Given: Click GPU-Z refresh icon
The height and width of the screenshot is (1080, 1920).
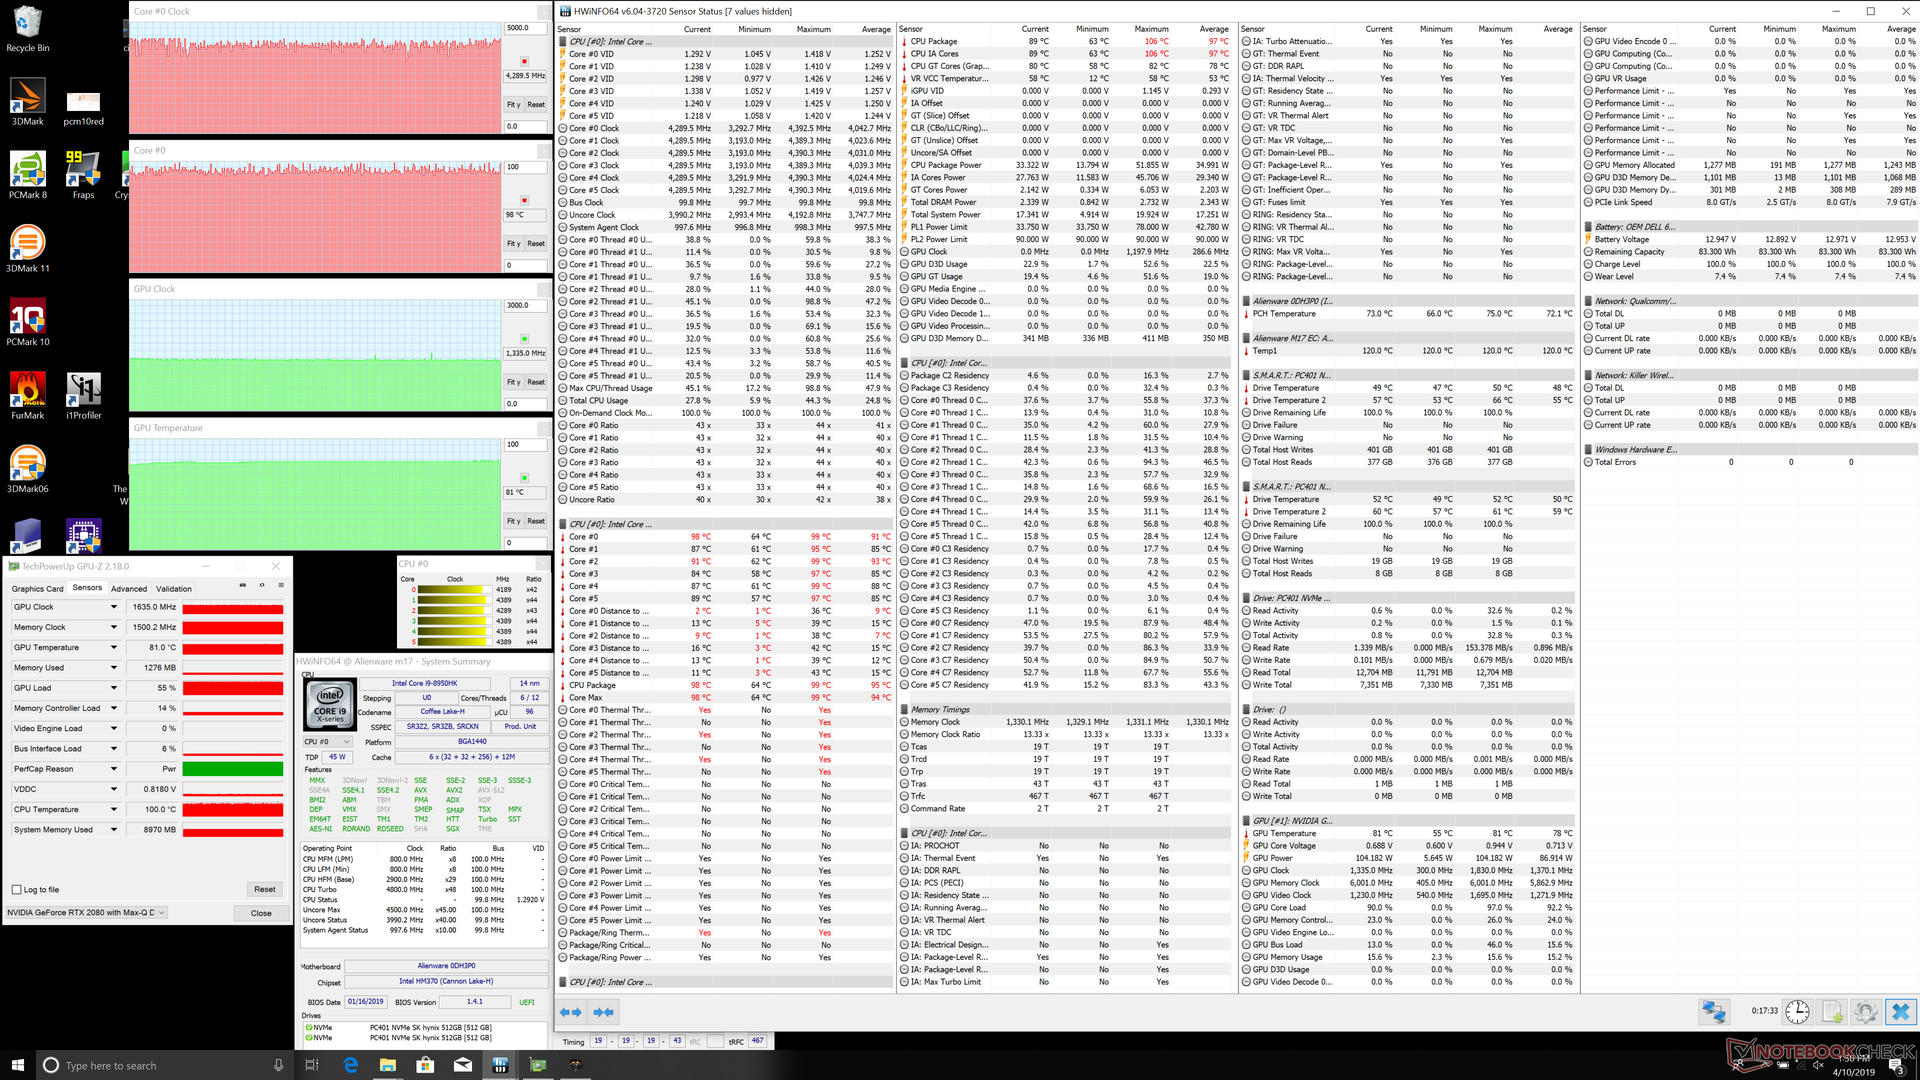Looking at the screenshot, I should tap(262, 586).
